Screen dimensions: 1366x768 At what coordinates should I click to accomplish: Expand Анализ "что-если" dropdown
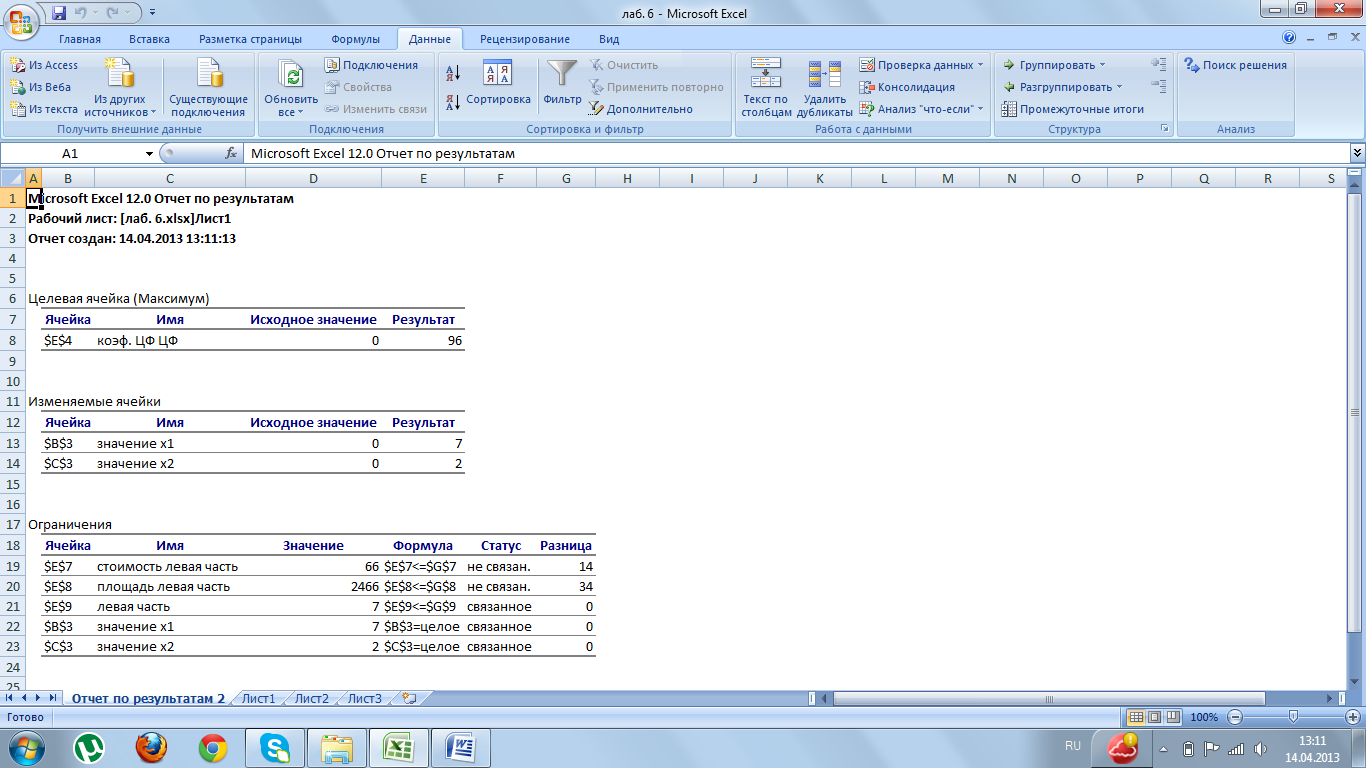pyautogui.click(x=980, y=109)
